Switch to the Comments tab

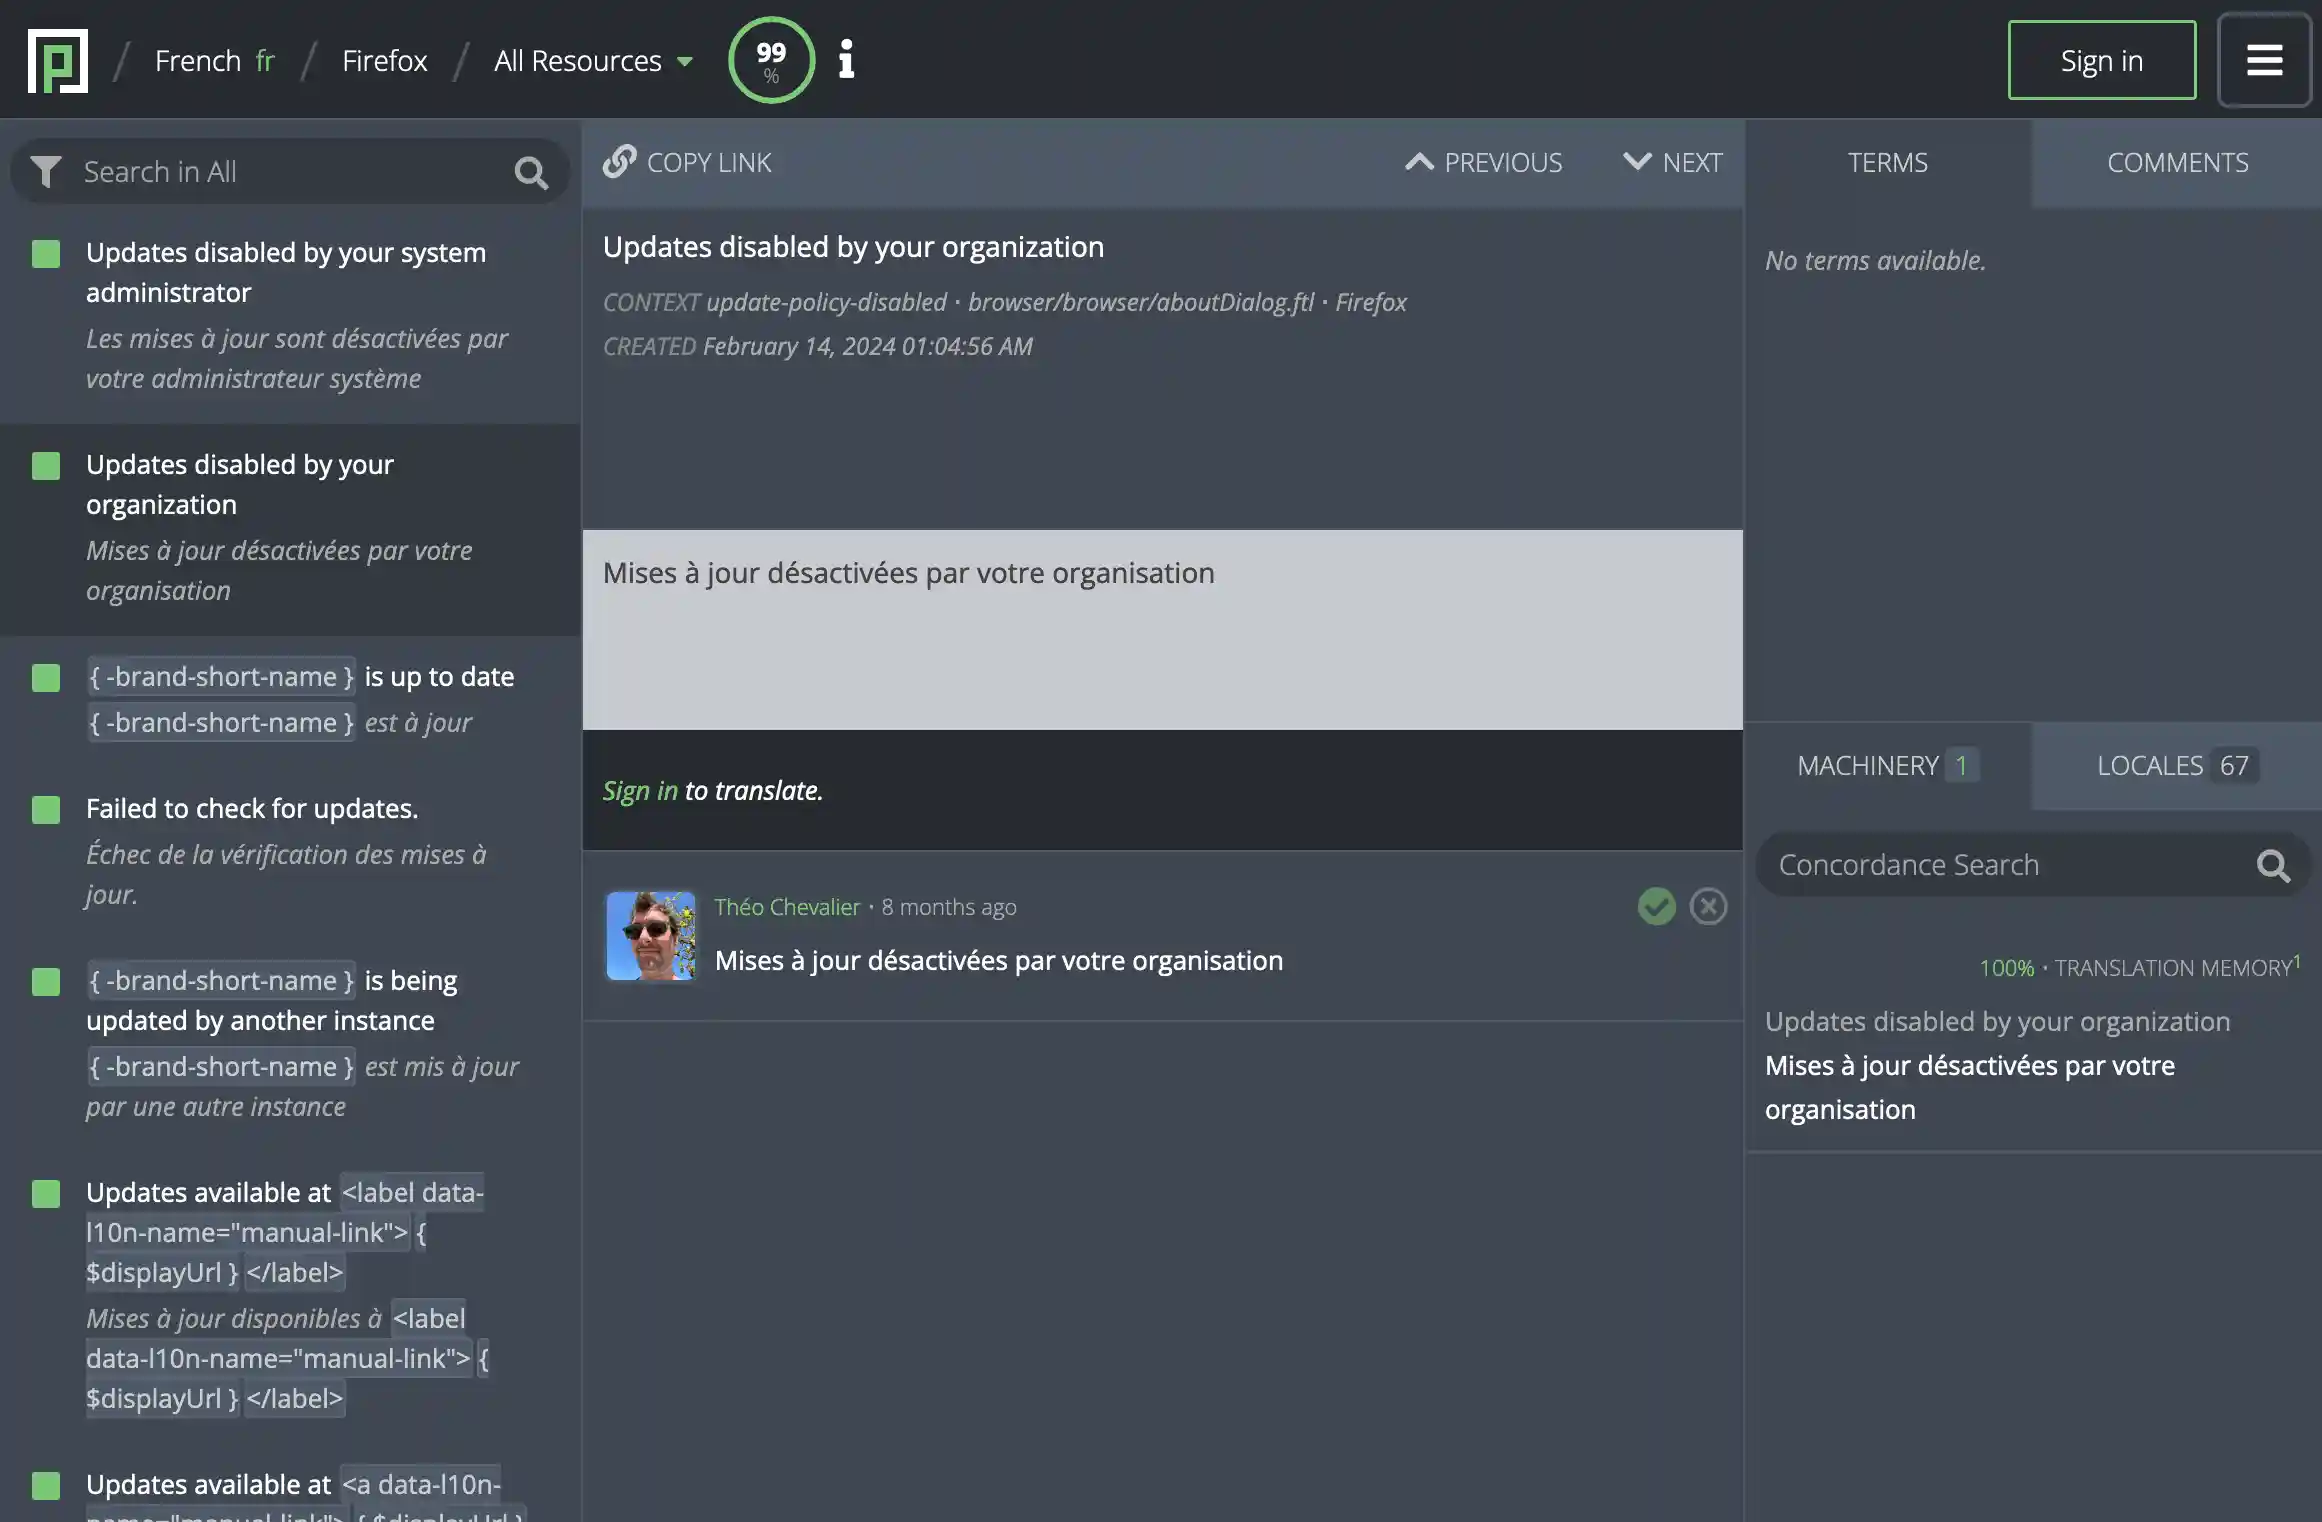click(2177, 162)
